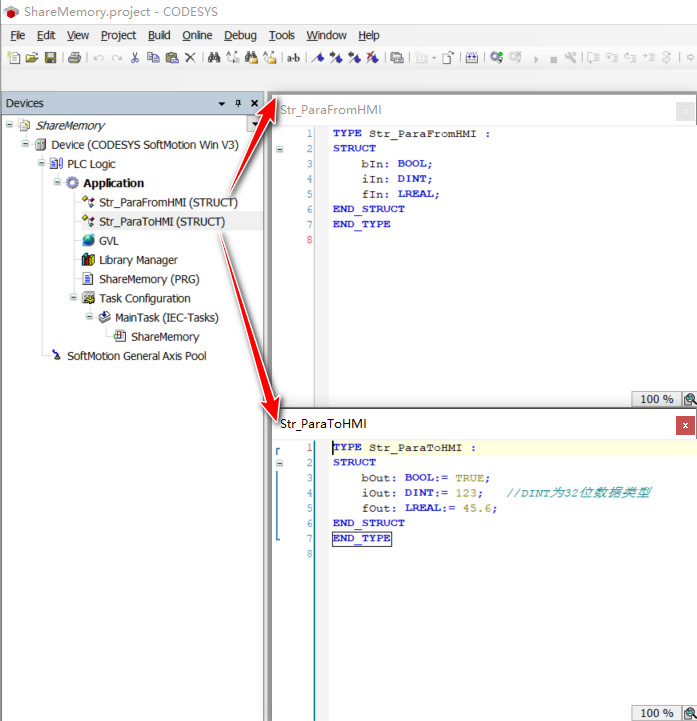This screenshot has height=721, width=697.
Task: Close the Devices panel
Action: 254,103
